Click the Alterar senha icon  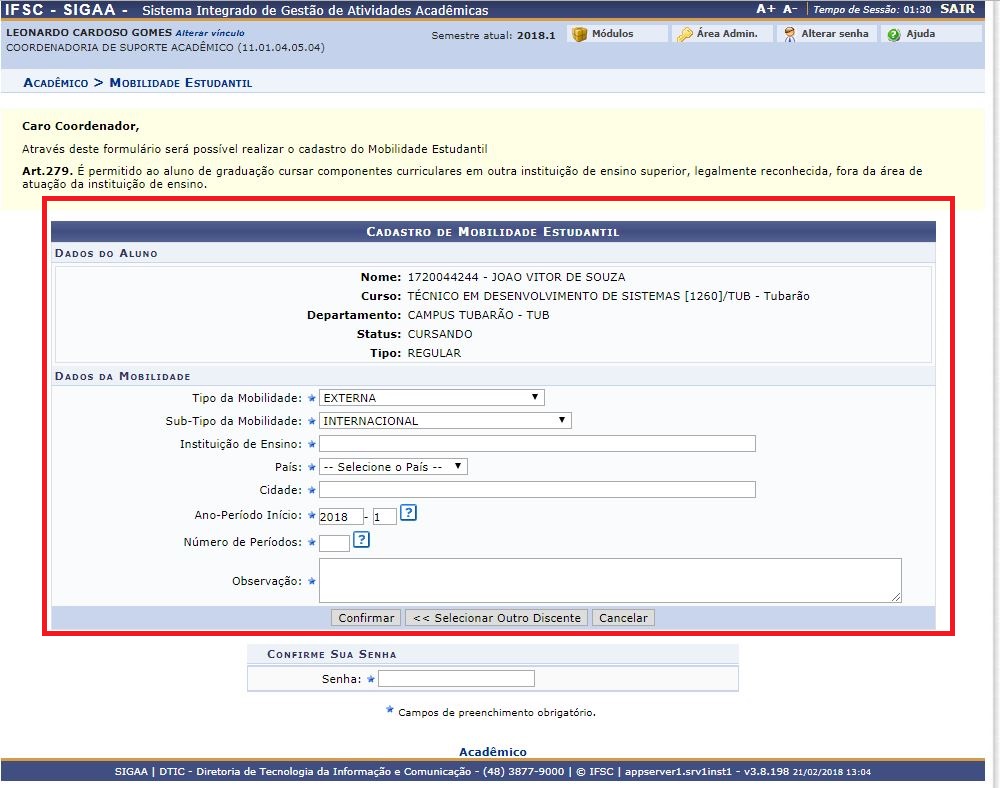coord(790,34)
